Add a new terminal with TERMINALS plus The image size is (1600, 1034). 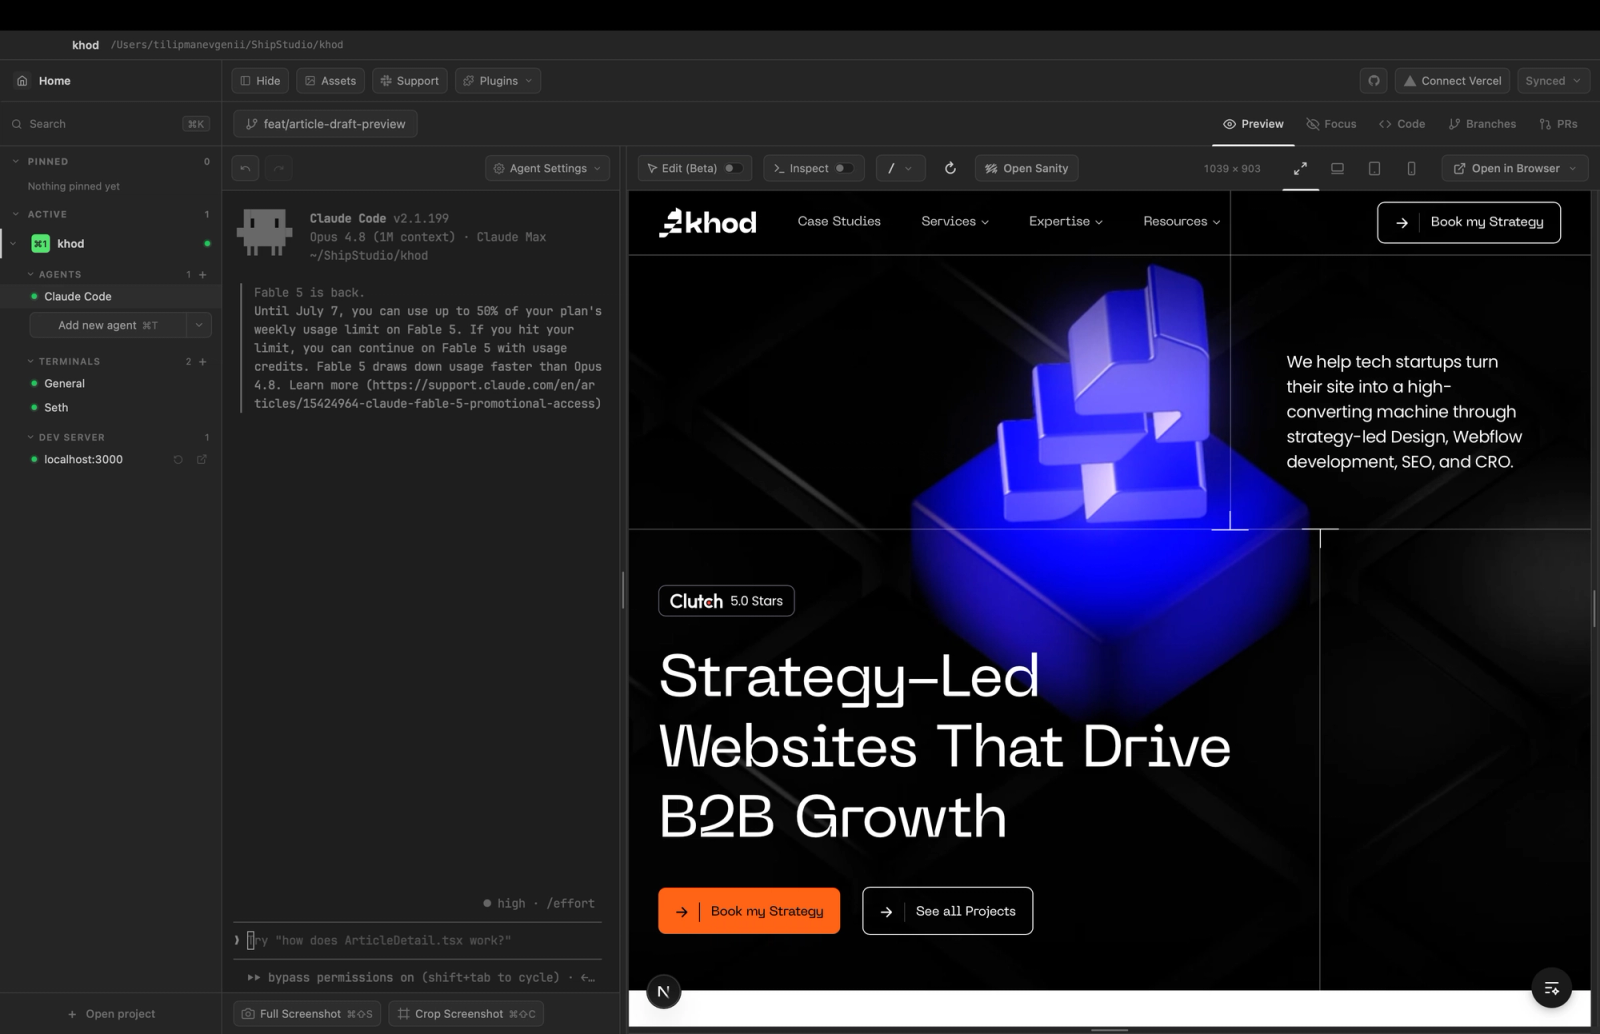[203, 361]
